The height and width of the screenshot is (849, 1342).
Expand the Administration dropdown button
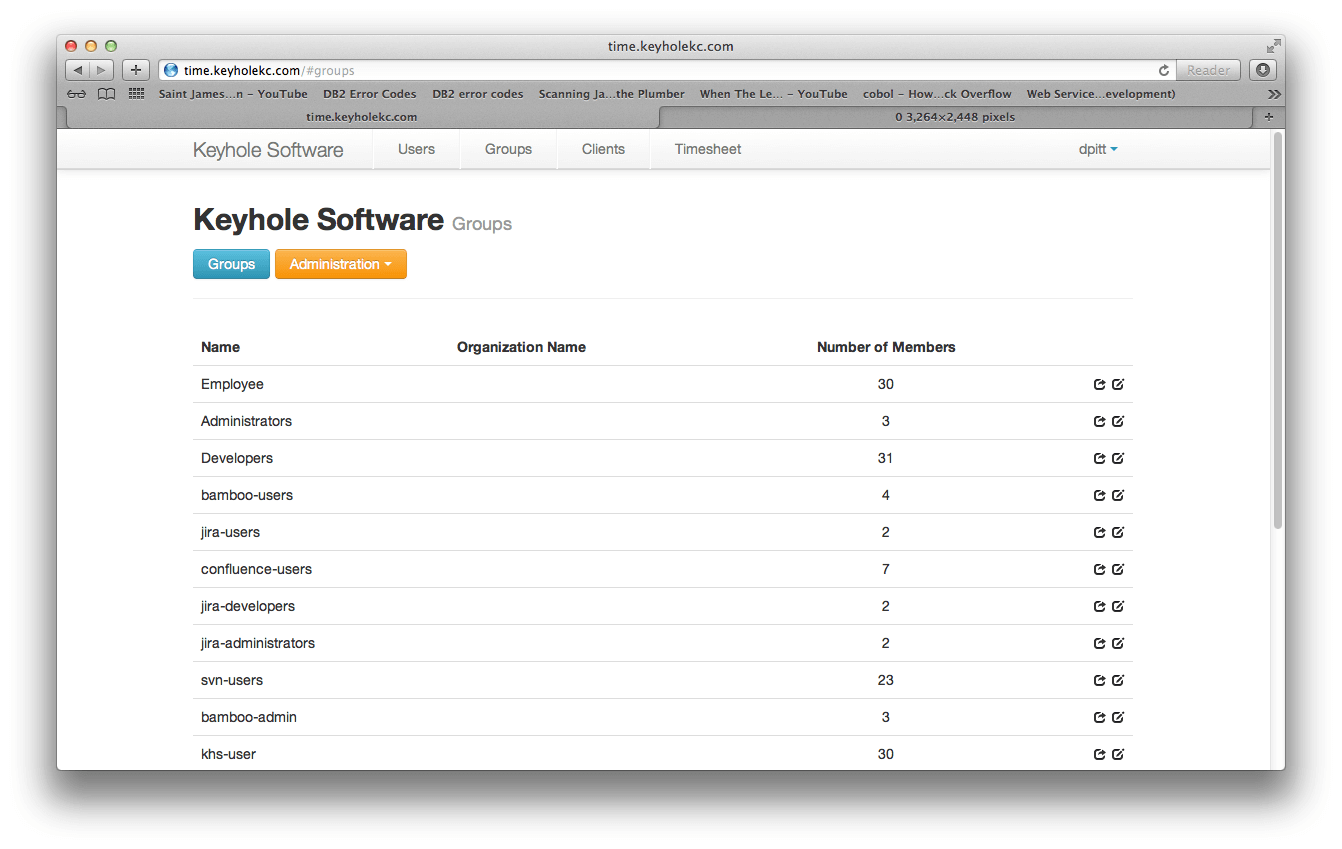coord(340,264)
